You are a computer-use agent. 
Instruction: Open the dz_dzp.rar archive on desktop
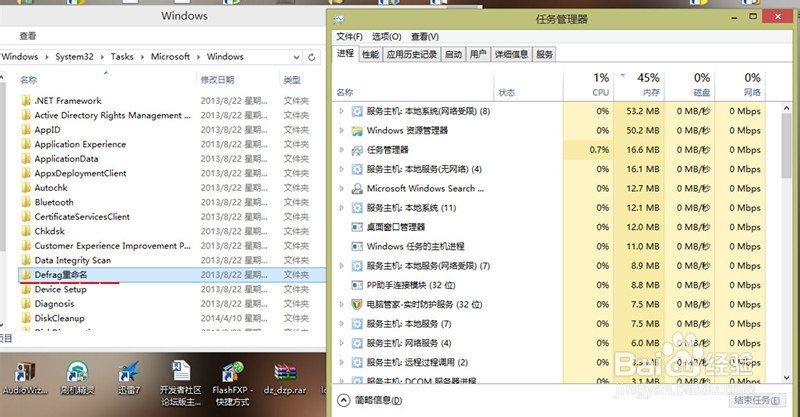point(285,379)
